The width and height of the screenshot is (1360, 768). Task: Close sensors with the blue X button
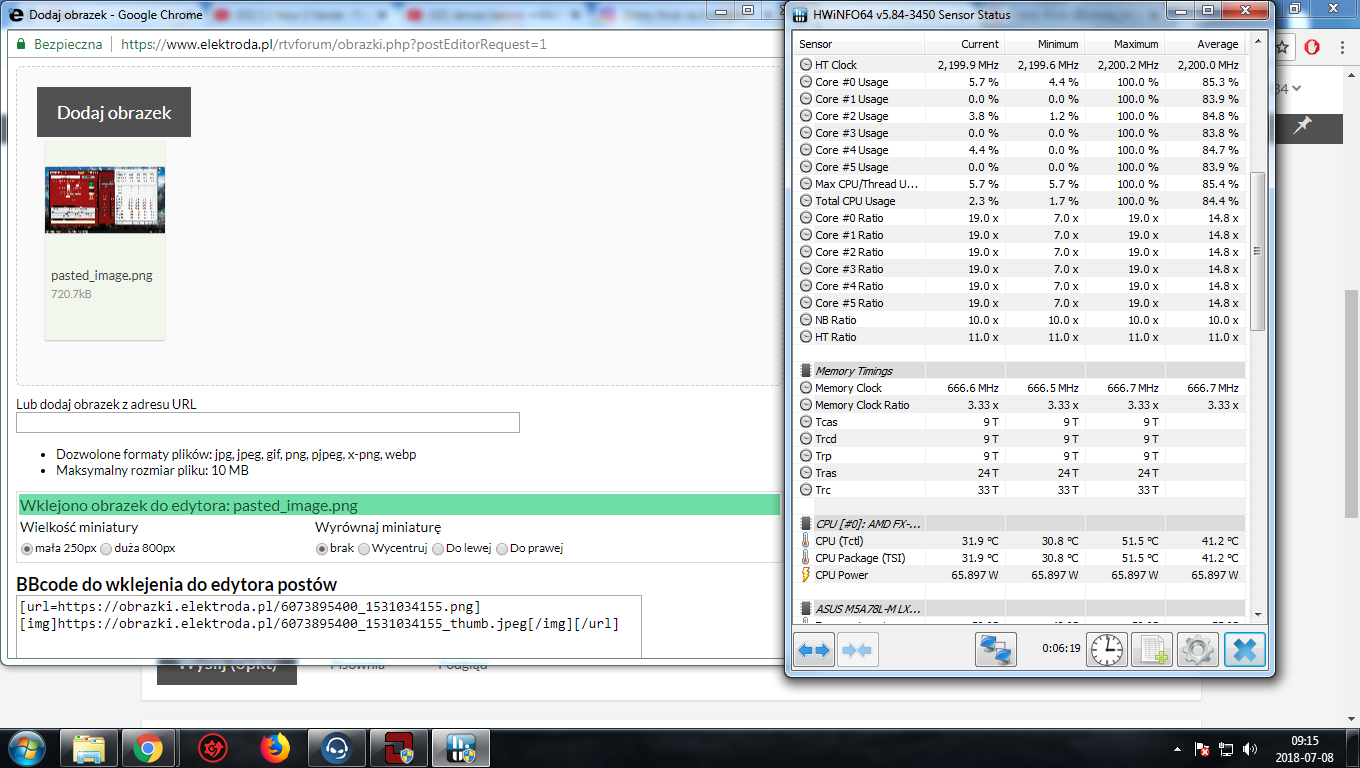1245,650
